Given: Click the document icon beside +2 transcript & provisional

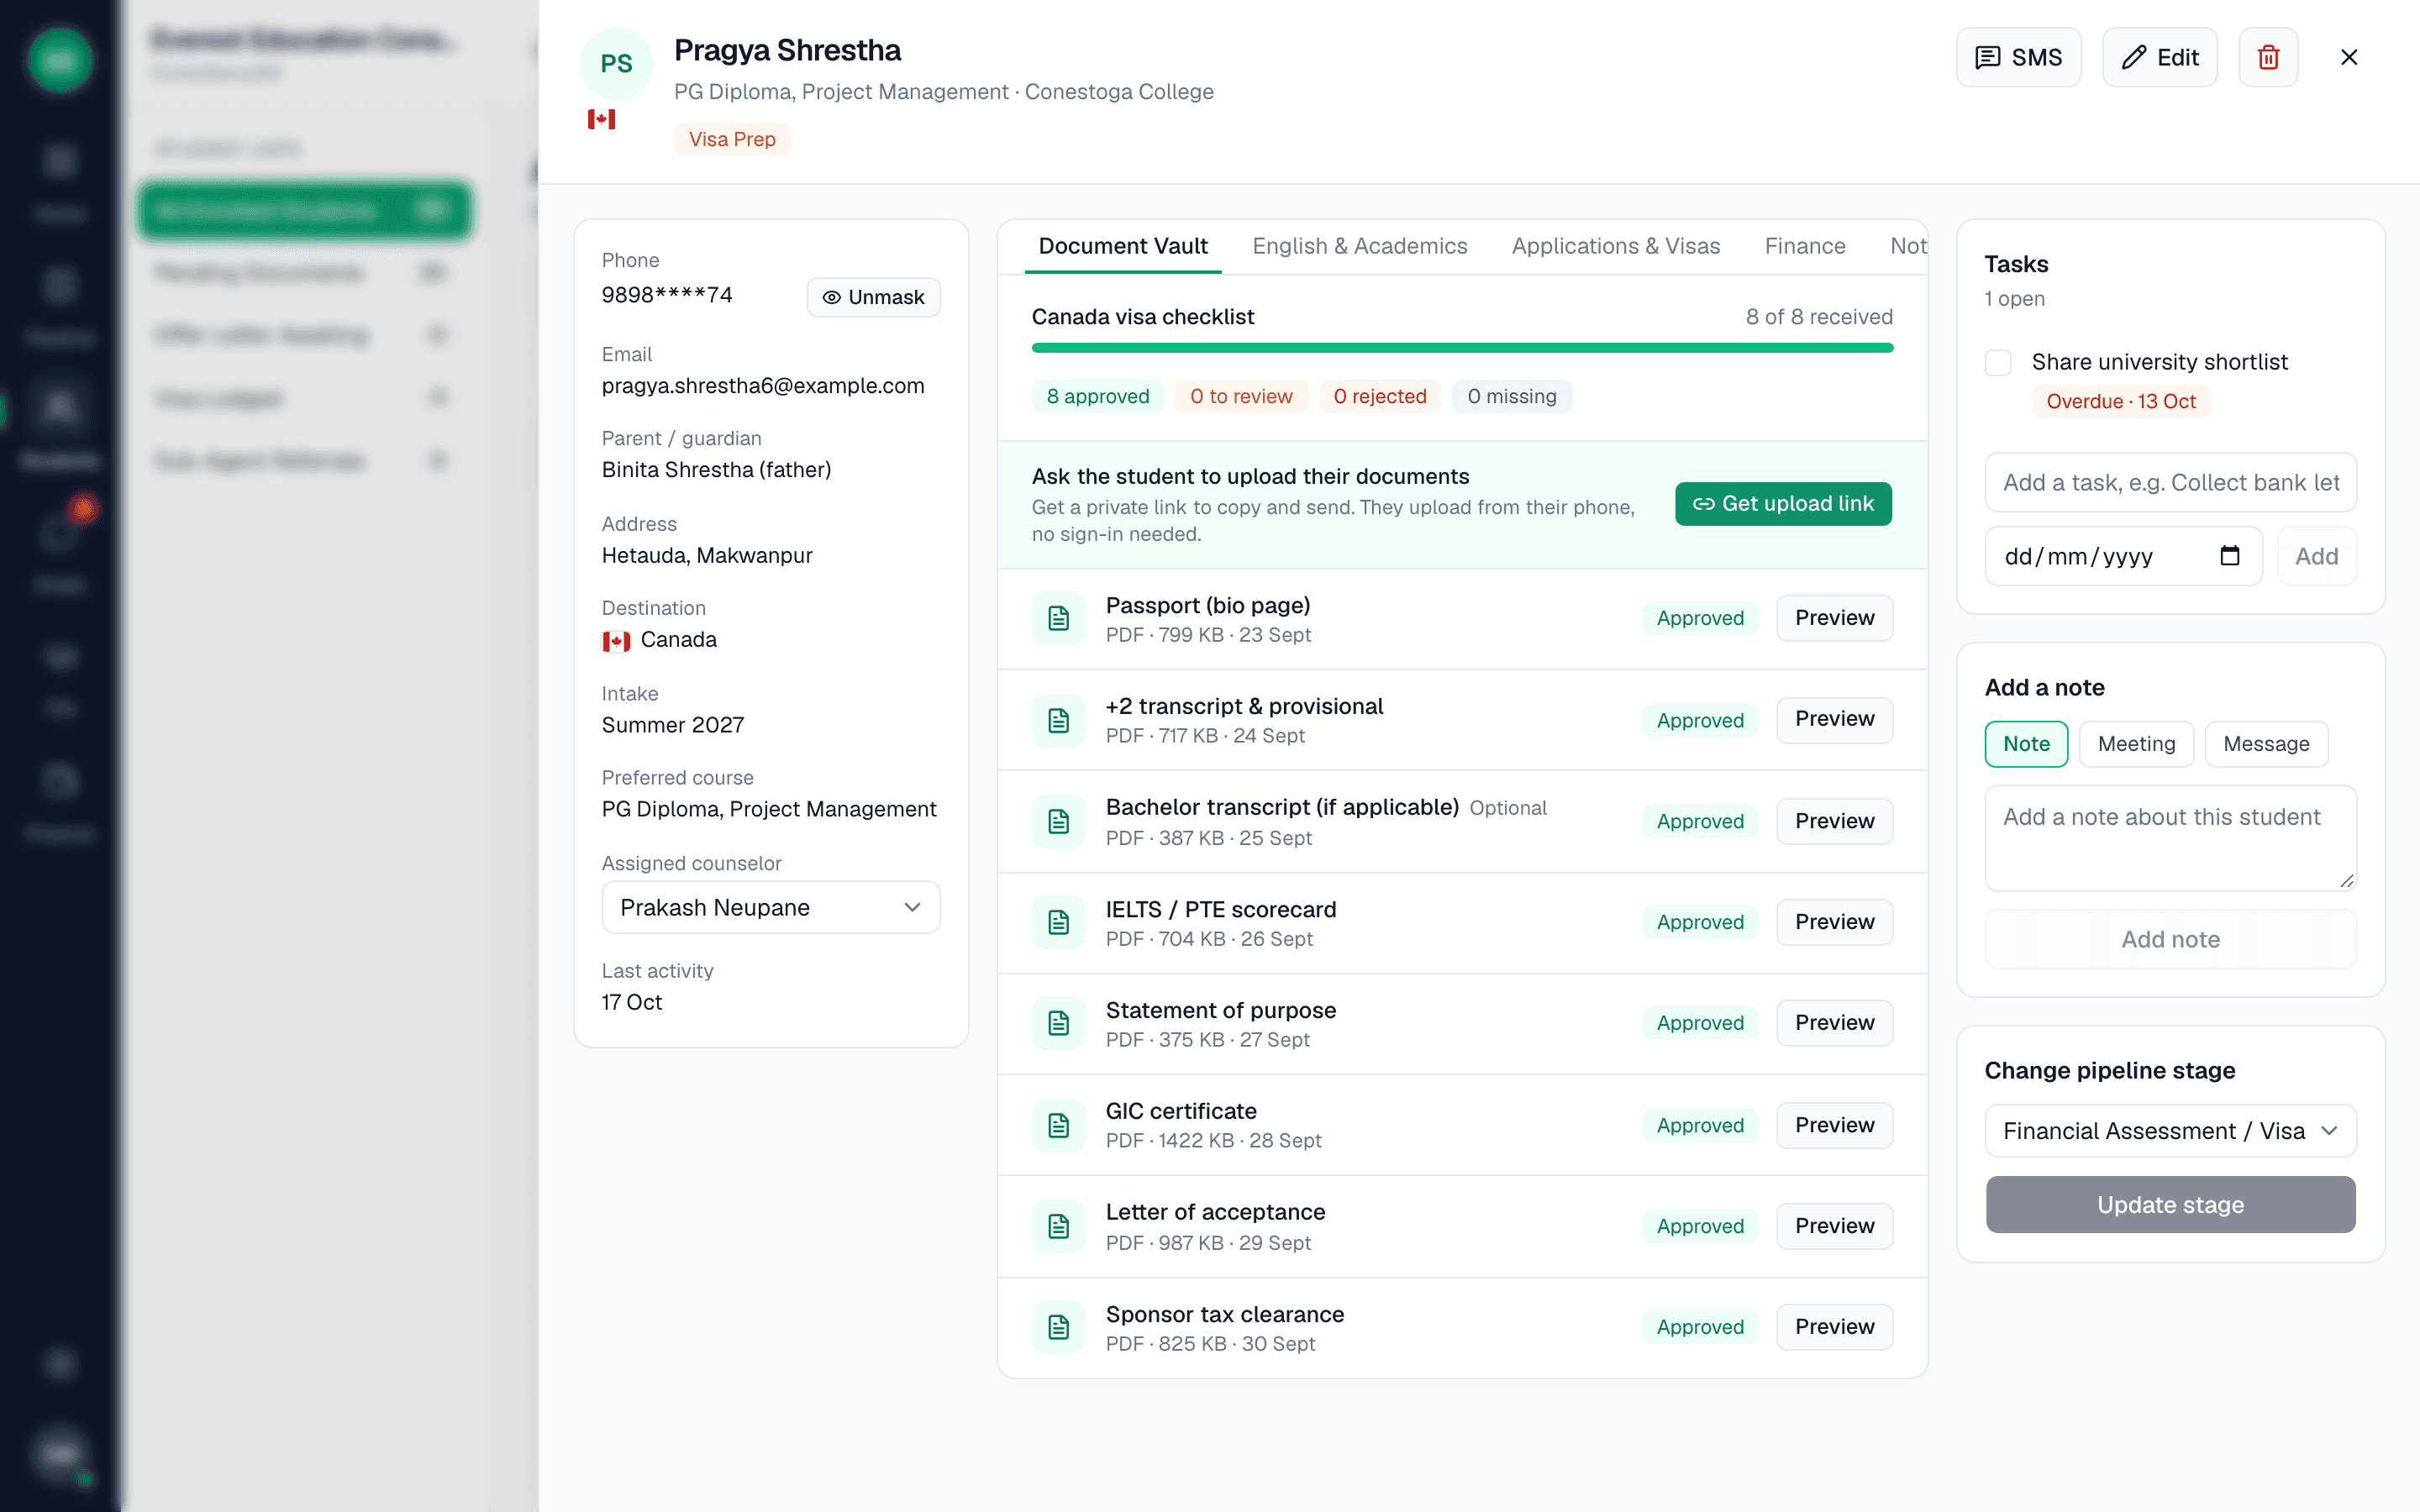Looking at the screenshot, I should tap(1058, 720).
